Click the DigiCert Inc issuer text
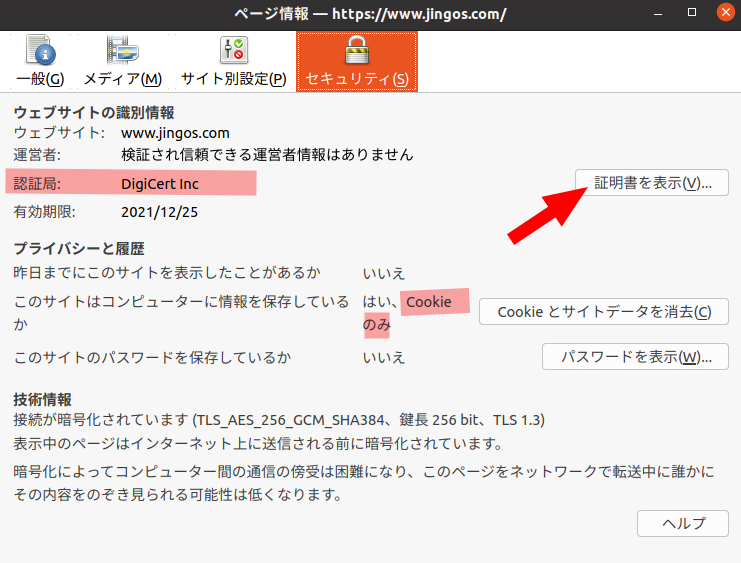 pos(160,184)
